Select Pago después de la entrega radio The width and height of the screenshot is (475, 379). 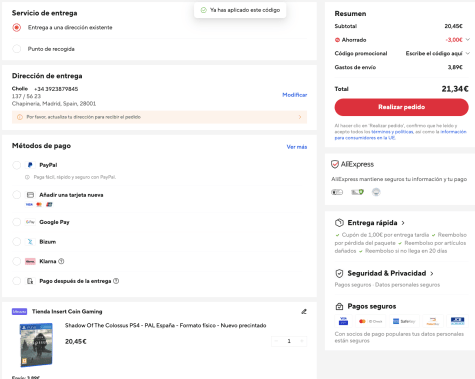16,281
